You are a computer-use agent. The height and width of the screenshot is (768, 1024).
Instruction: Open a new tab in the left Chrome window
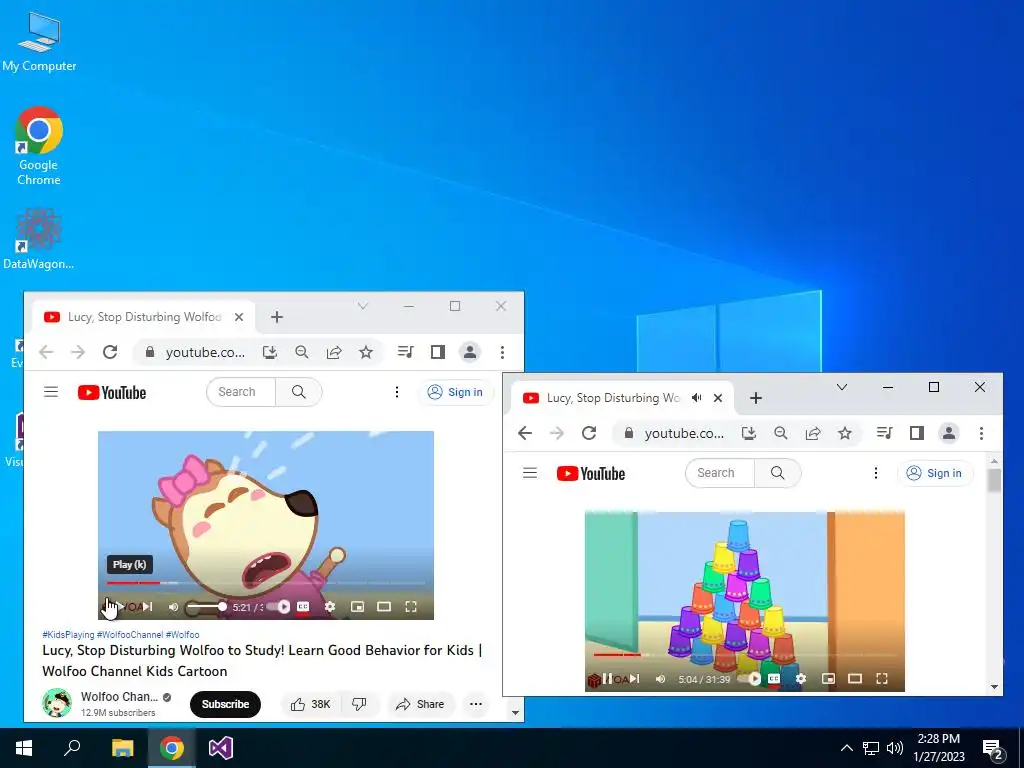[x=277, y=317]
